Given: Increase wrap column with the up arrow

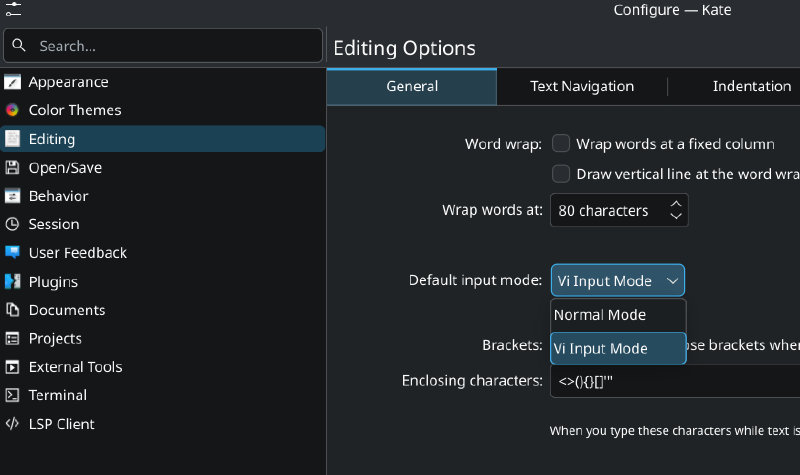Looking at the screenshot, I should click(676, 204).
